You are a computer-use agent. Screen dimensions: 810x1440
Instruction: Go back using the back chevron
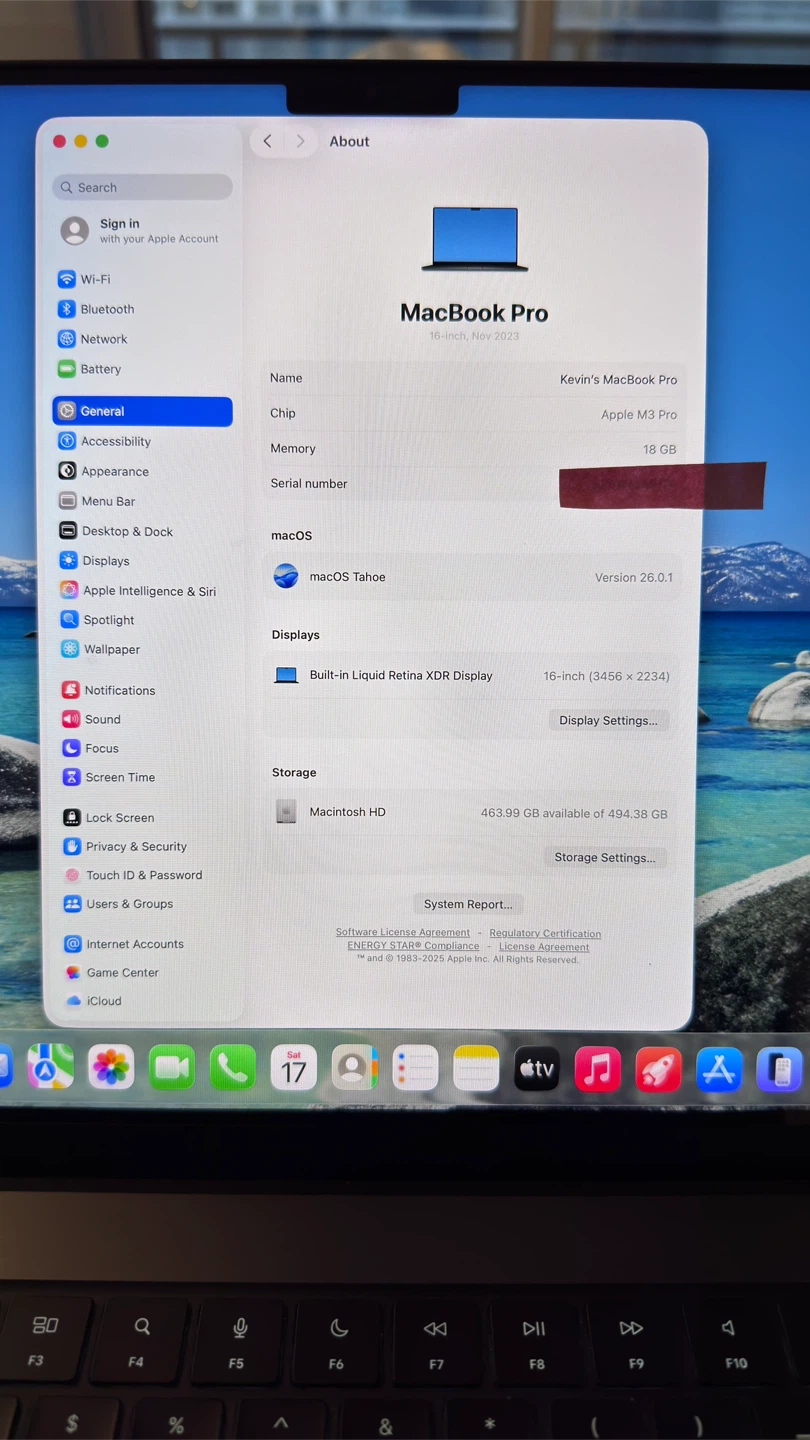pos(267,141)
